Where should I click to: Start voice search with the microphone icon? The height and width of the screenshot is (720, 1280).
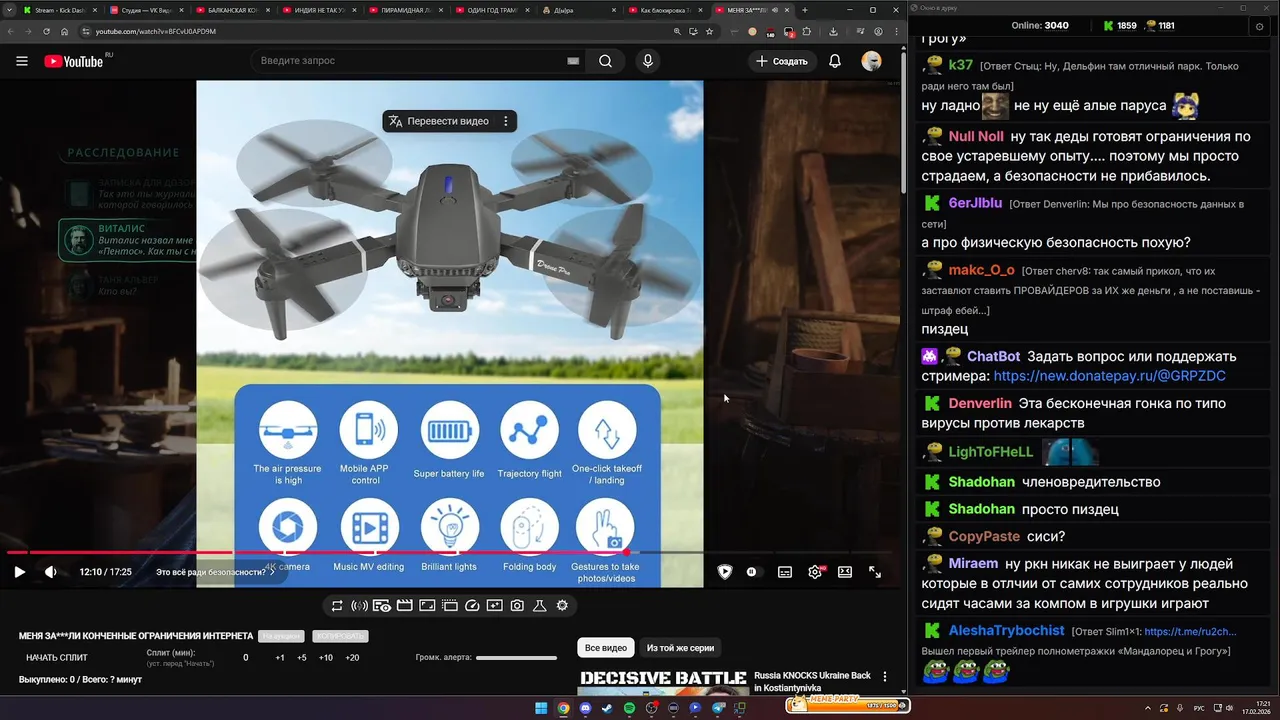(648, 61)
